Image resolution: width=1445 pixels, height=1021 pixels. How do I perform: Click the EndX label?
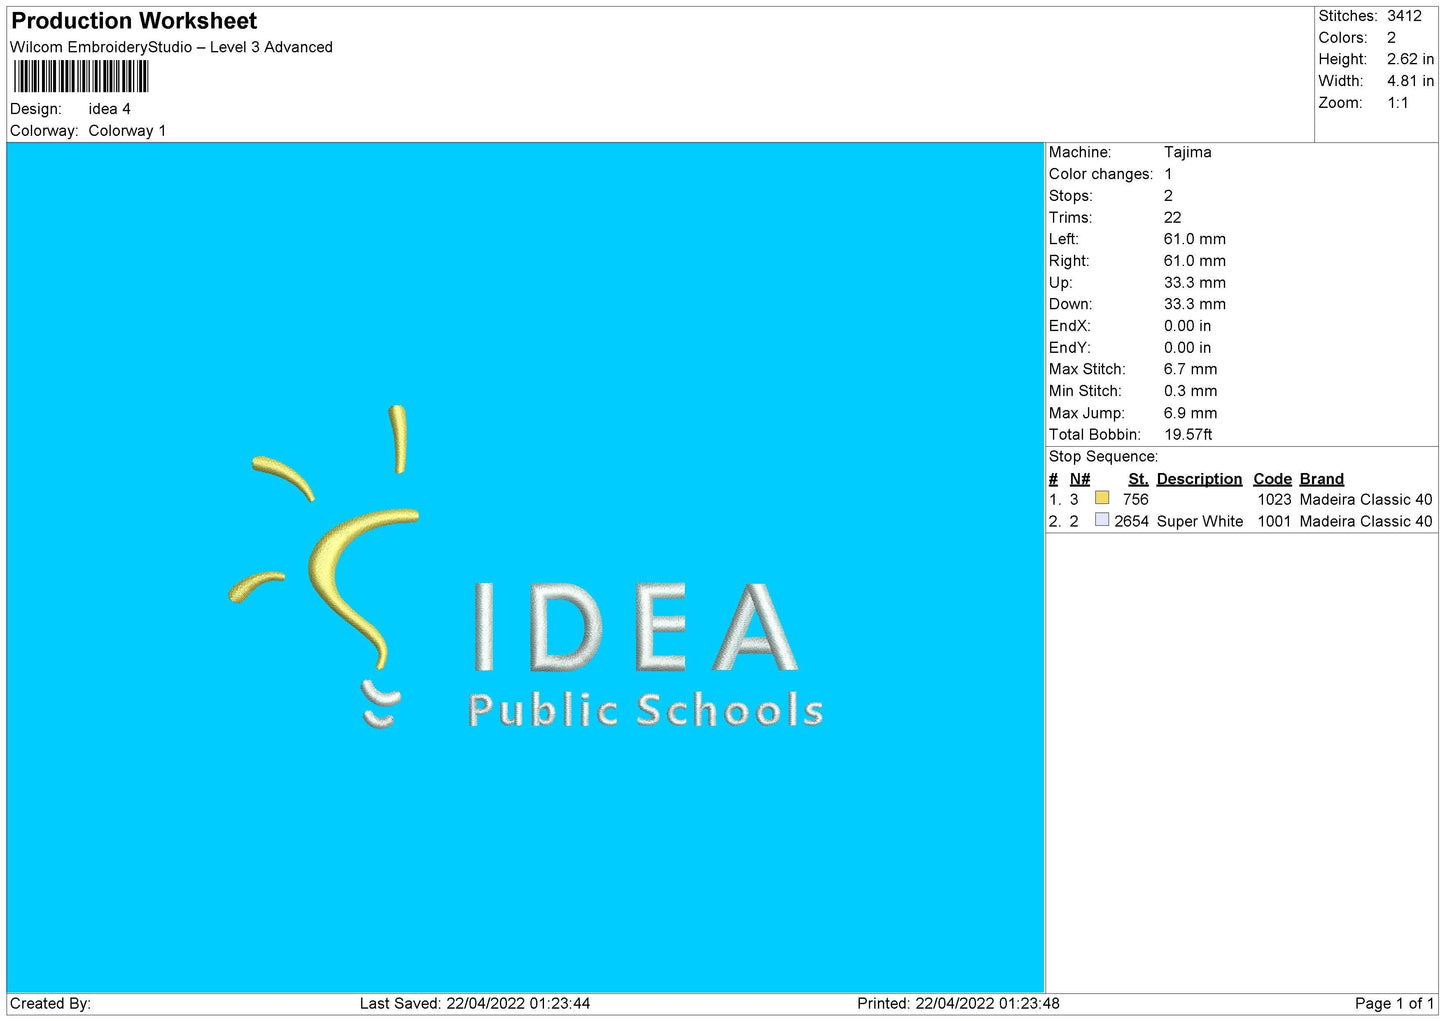pos(1069,326)
